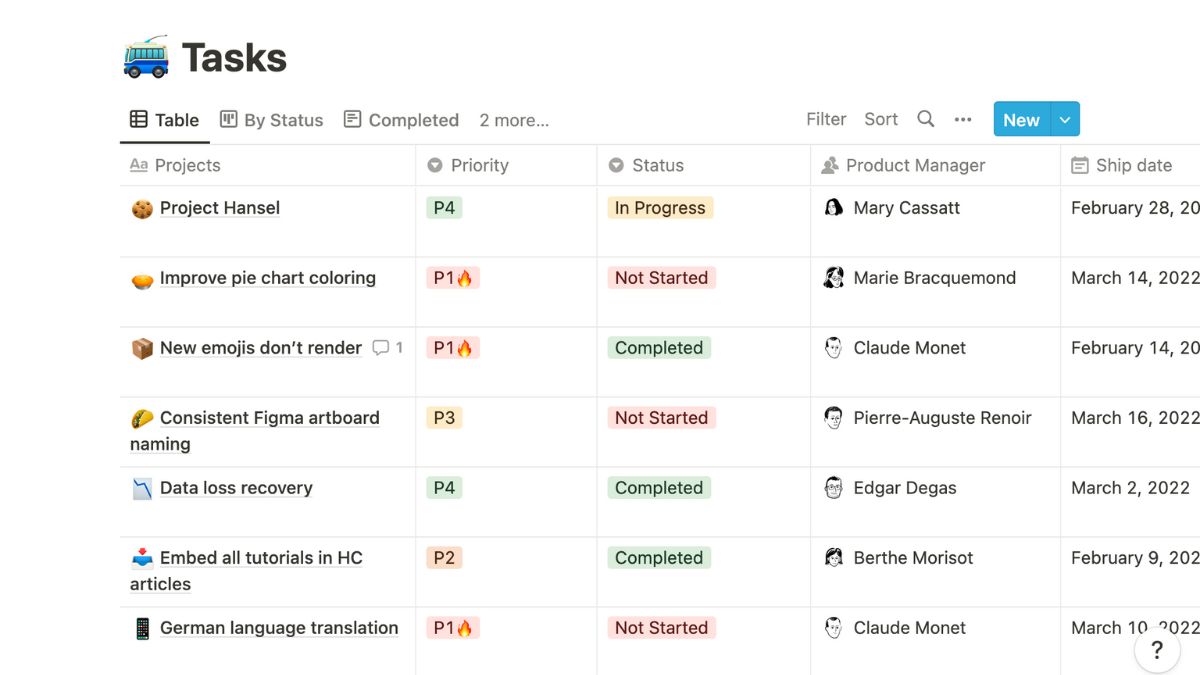
Task: Expand the '2 more...' views list
Action: (514, 120)
